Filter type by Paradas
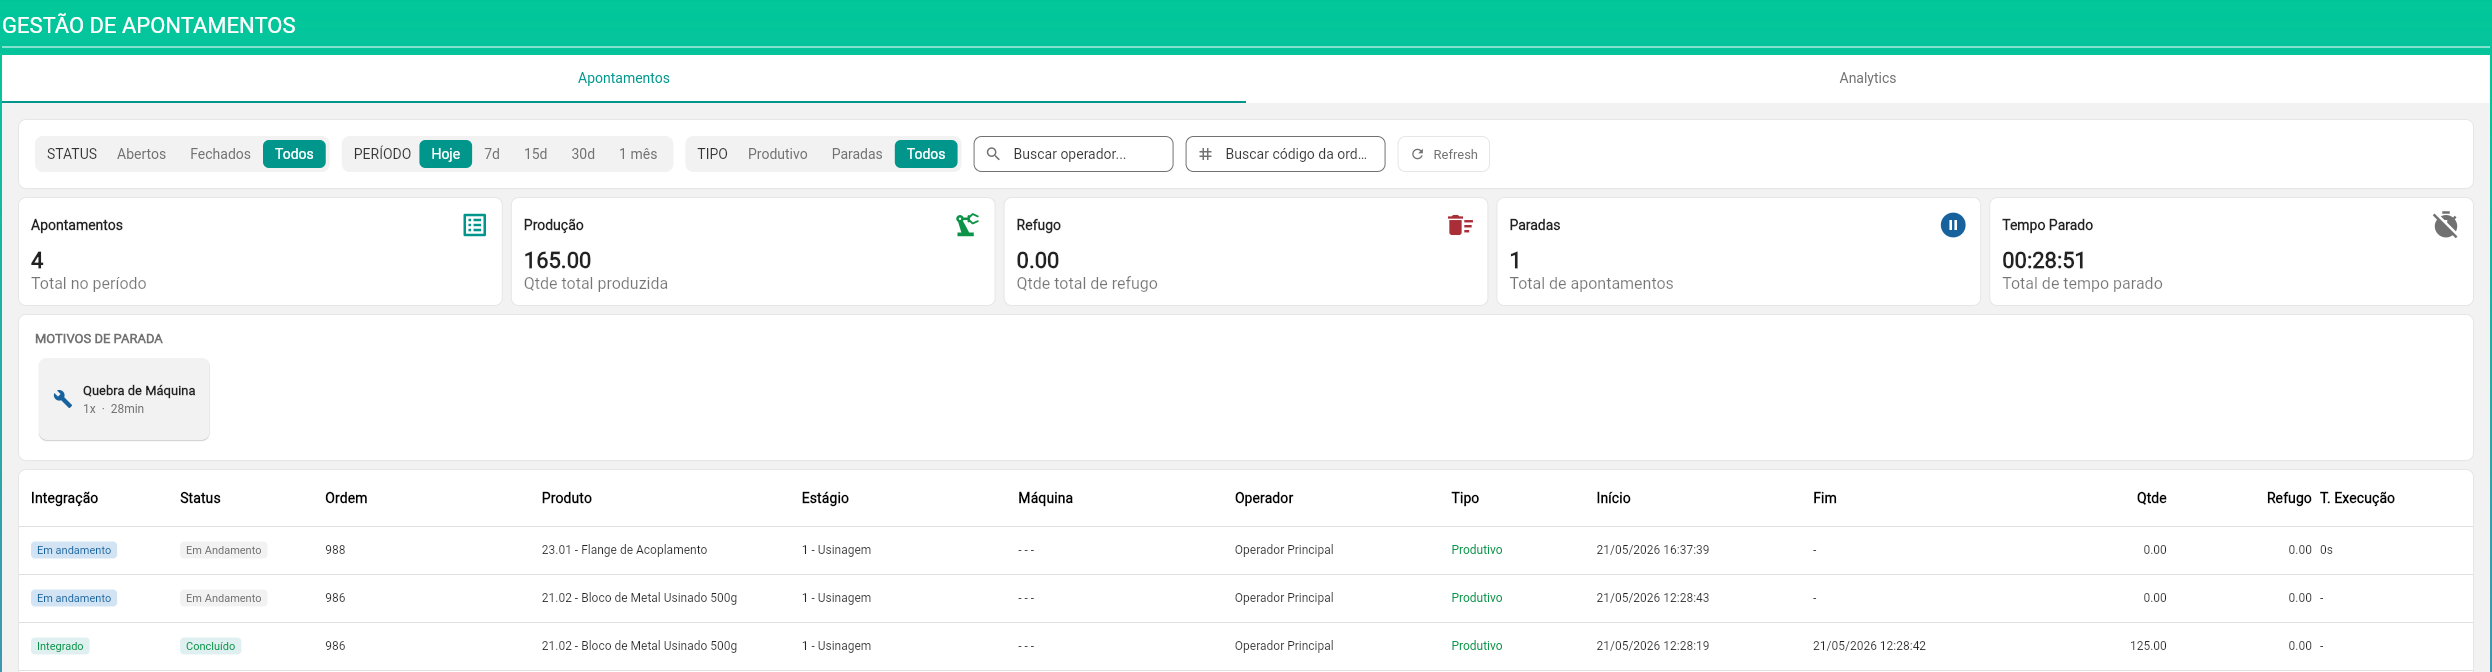 pyautogui.click(x=857, y=154)
